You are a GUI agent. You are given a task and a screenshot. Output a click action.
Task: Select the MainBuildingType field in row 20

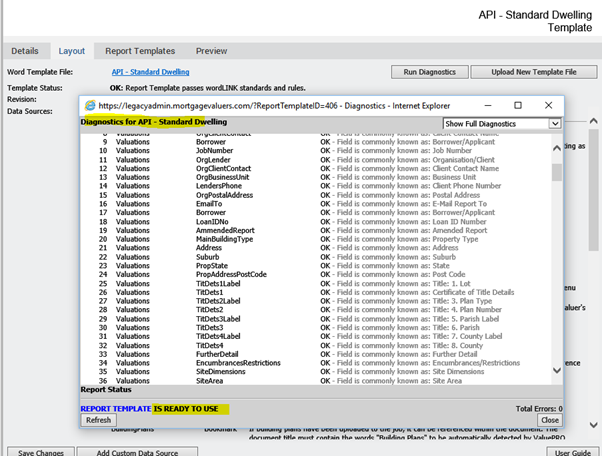225,239
